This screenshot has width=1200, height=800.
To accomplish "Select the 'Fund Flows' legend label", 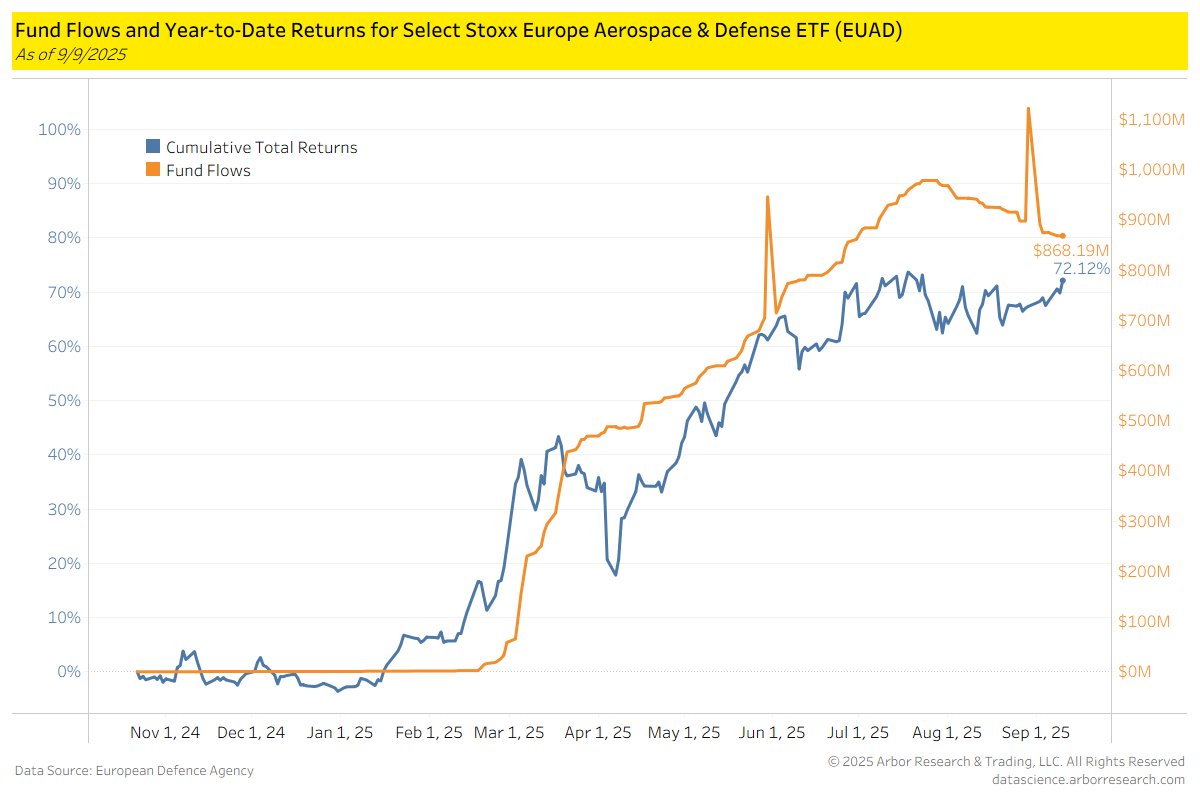I will click(208, 170).
